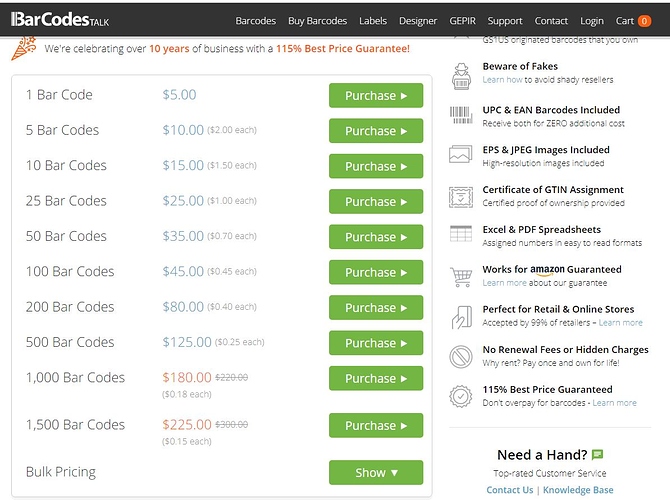Expand Bulk Pricing with Show button
Screen dimensions: 670x500
pyautogui.click(x=376, y=472)
